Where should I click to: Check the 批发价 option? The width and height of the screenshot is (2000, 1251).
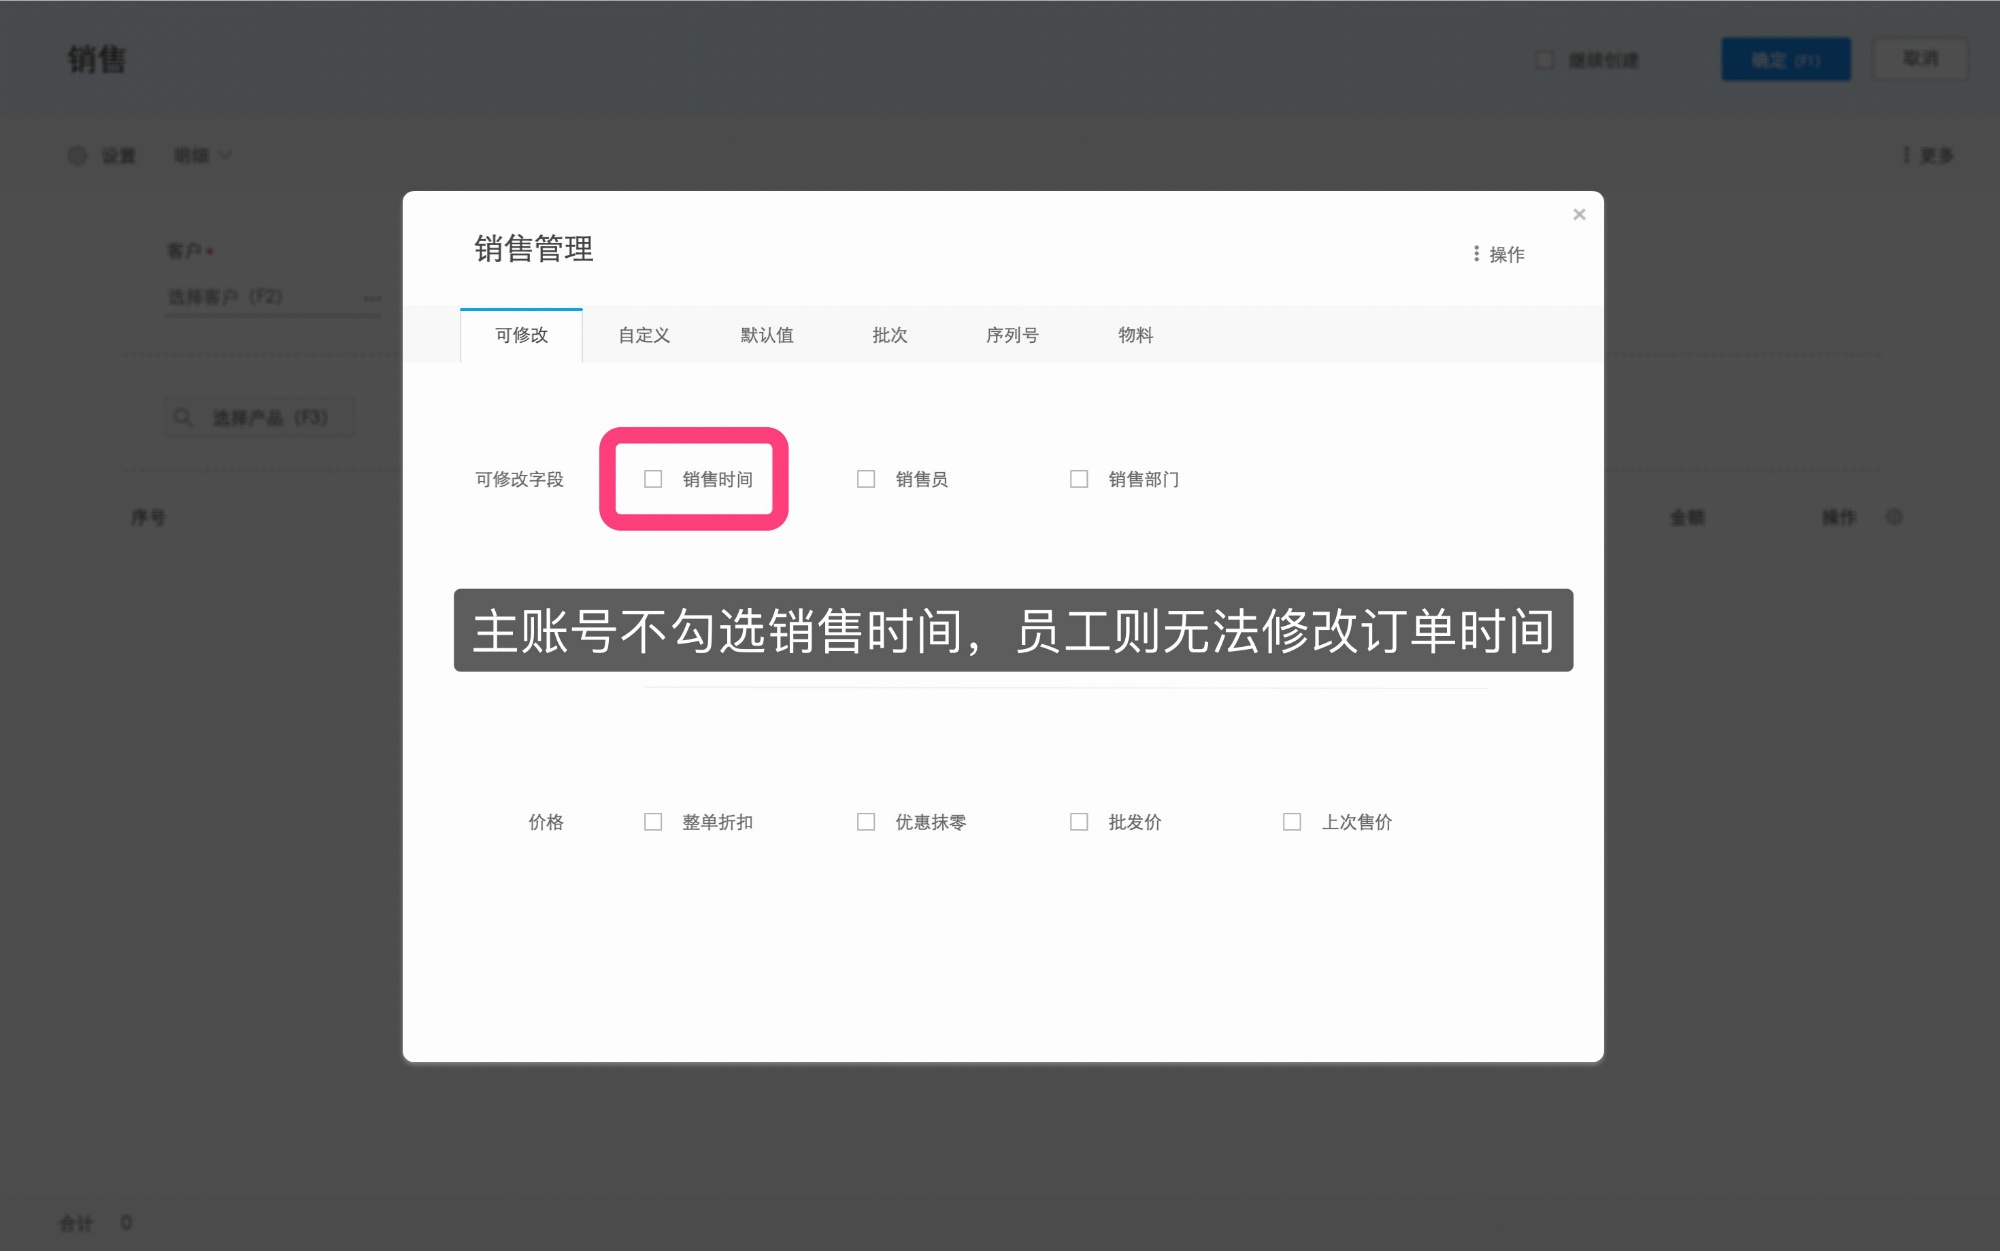[x=1079, y=822]
